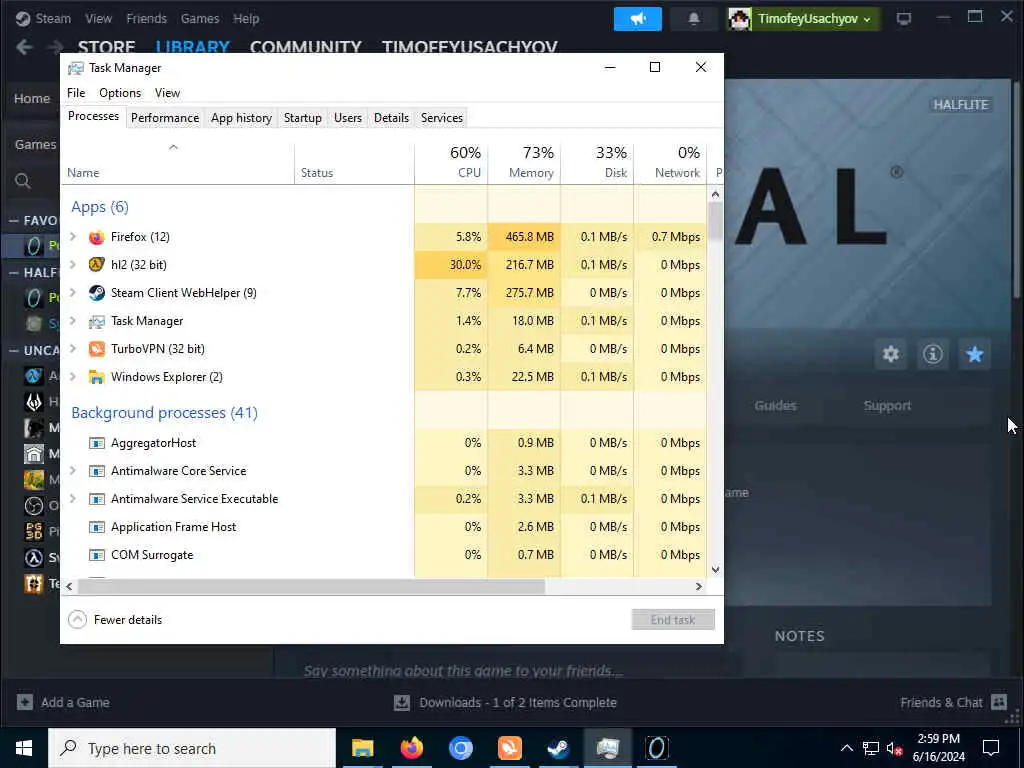Switch to the Startup tab

click(302, 118)
